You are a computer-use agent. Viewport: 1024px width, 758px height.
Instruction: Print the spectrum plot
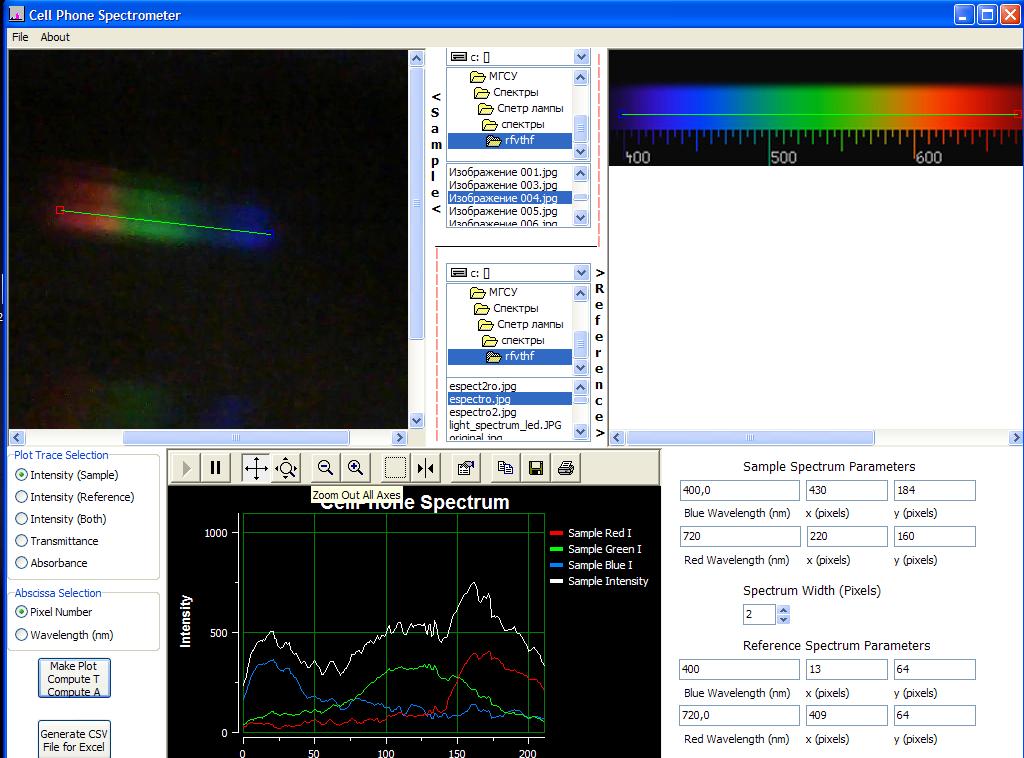[x=566, y=467]
